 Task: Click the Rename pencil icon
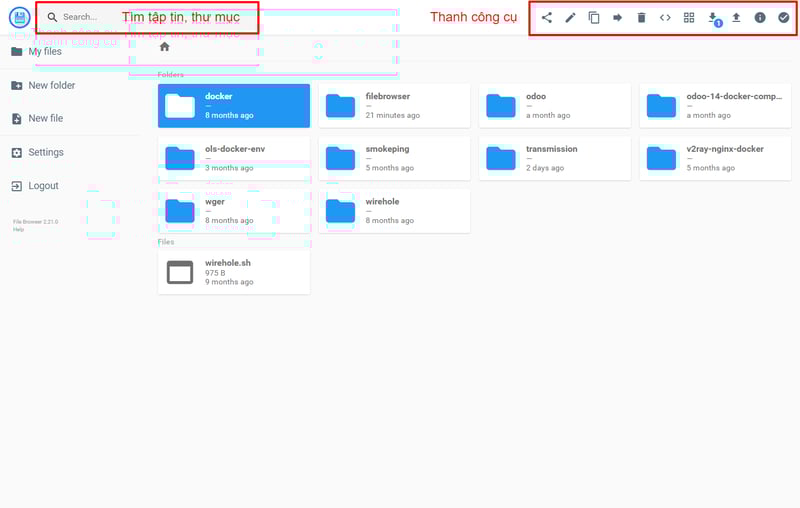(x=570, y=18)
